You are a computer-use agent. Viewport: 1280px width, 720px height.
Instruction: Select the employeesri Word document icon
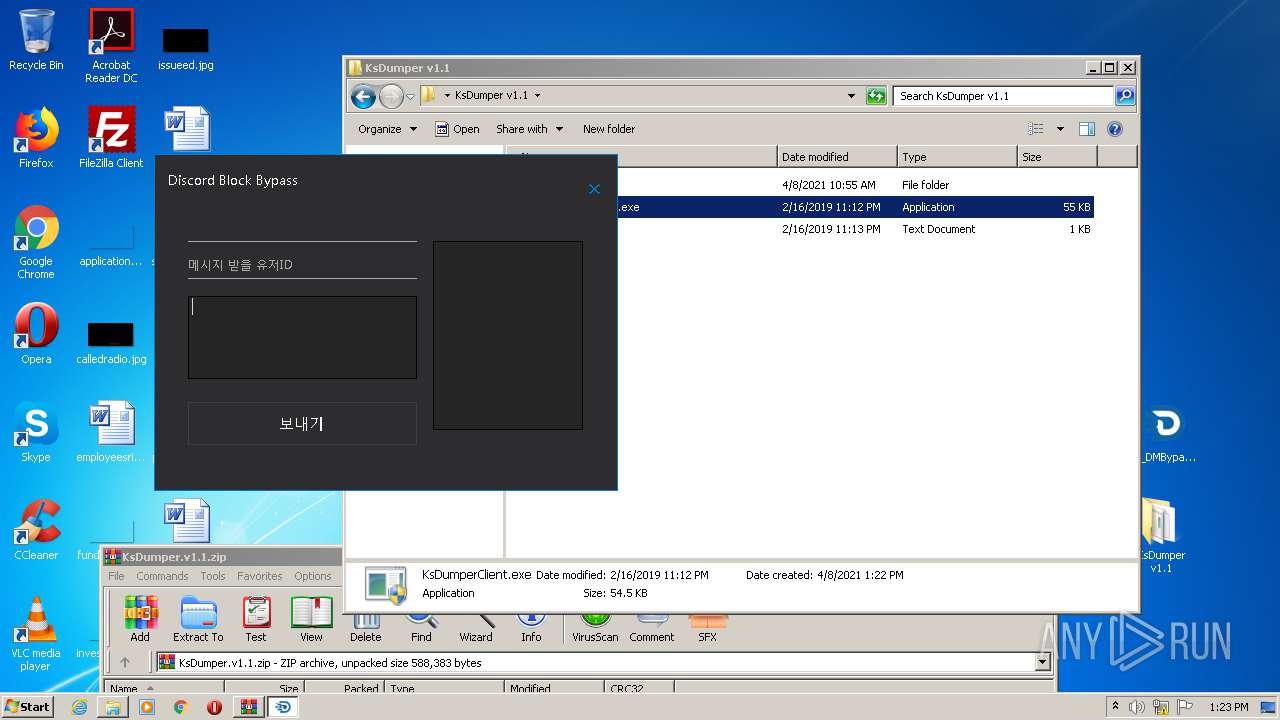point(111,432)
